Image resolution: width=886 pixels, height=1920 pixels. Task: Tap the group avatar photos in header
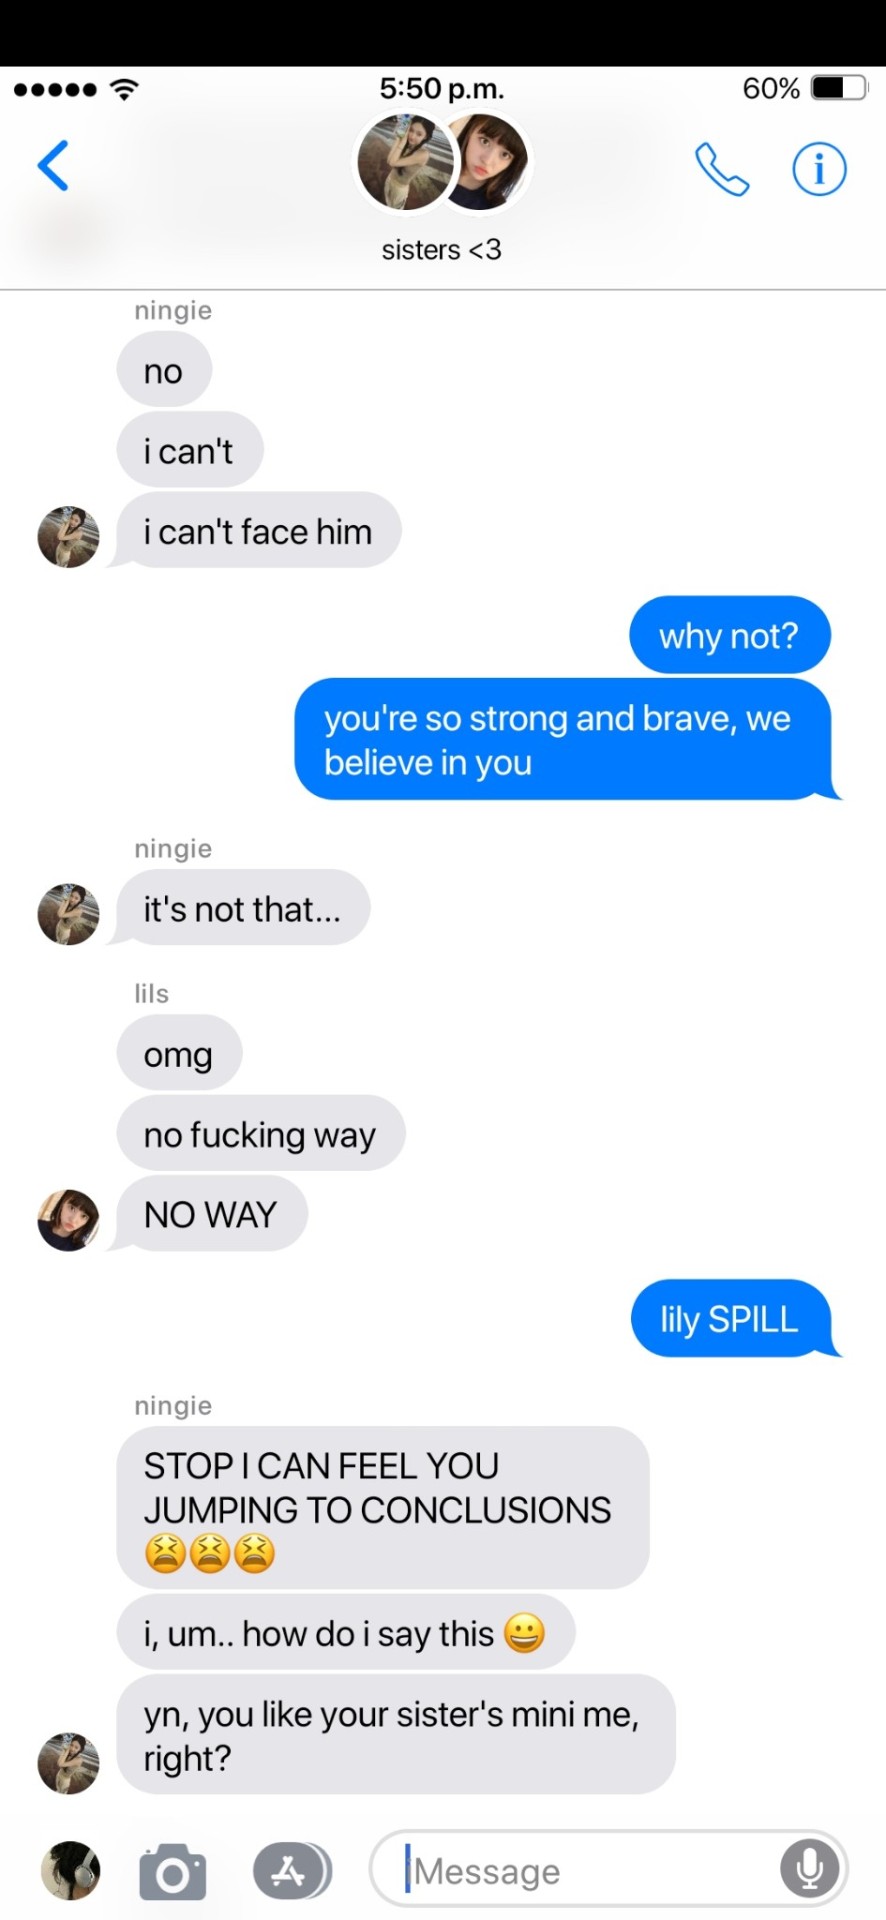click(443, 163)
